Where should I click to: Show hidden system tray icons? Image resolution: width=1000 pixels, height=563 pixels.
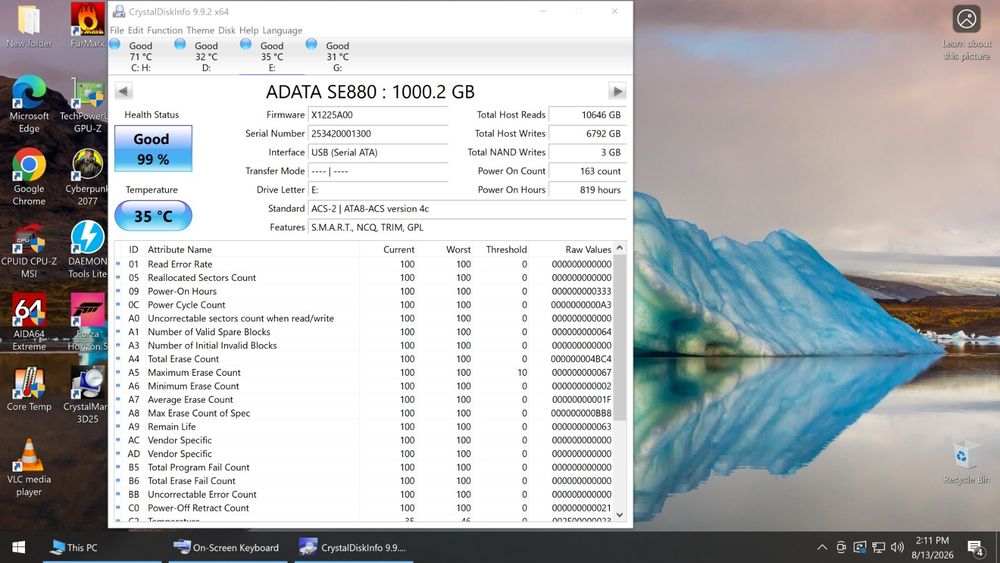click(x=822, y=547)
